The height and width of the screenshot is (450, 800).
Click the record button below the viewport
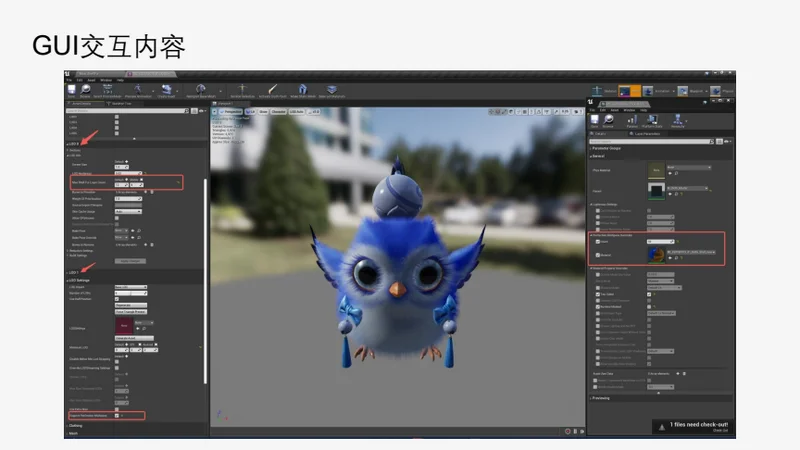tap(567, 432)
